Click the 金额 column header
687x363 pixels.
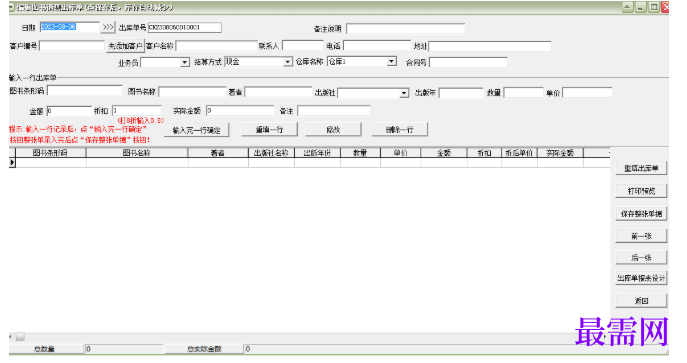pos(444,153)
